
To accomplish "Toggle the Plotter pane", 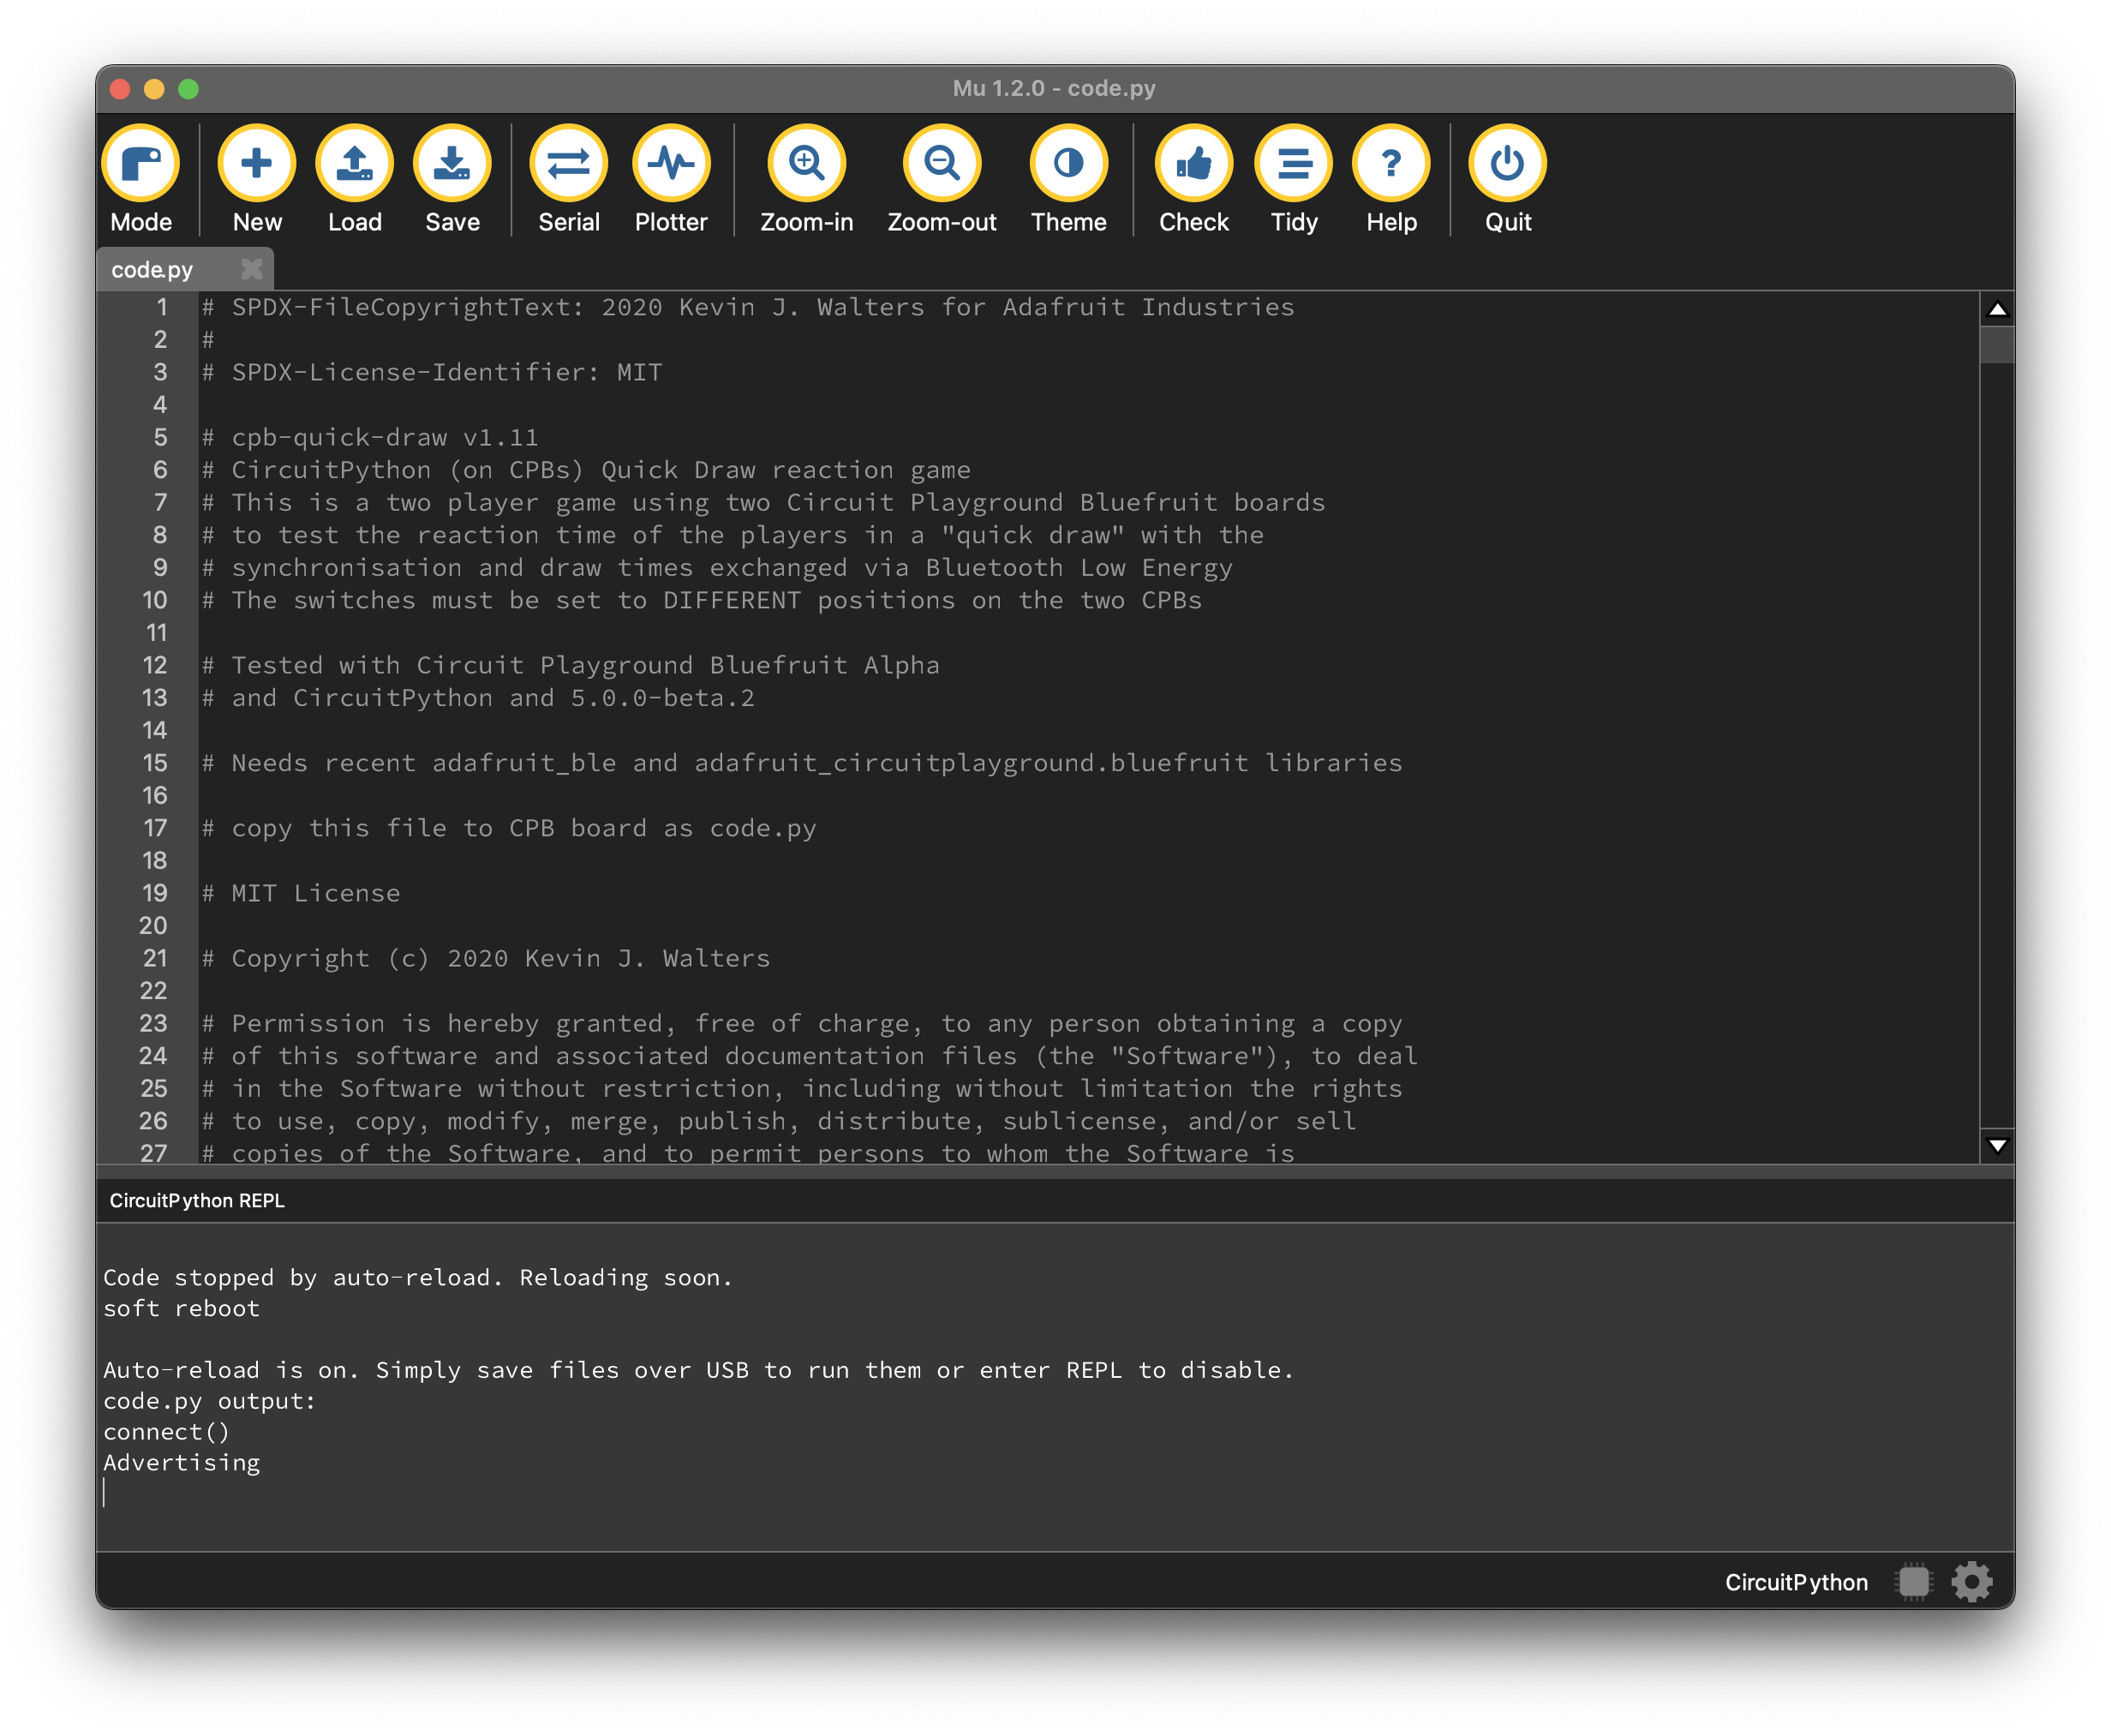I will (x=670, y=164).
